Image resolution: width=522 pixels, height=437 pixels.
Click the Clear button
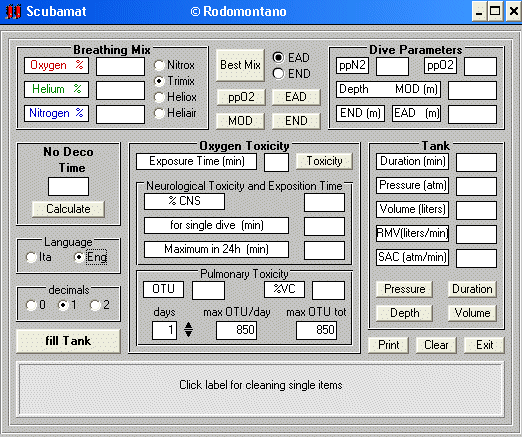pyautogui.click(x=436, y=345)
